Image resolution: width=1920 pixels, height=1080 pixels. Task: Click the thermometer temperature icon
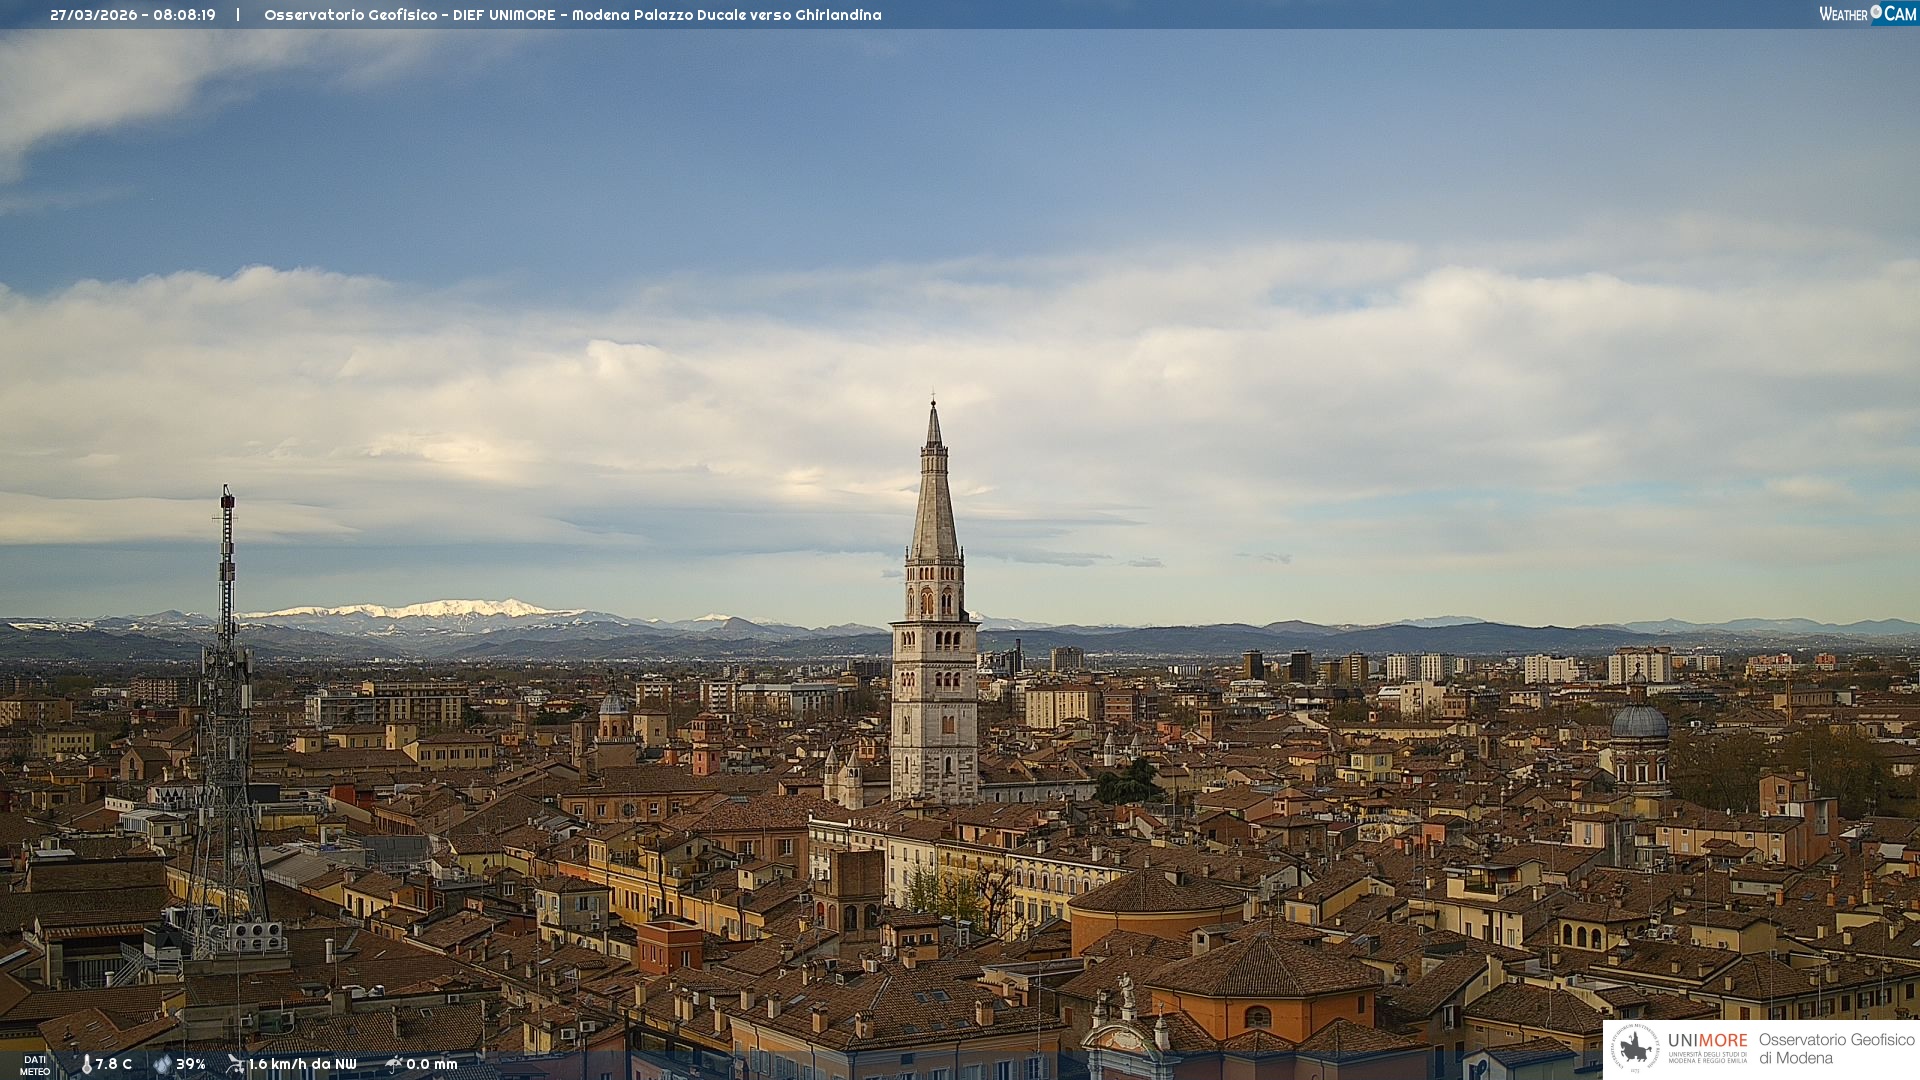pos(86,1064)
